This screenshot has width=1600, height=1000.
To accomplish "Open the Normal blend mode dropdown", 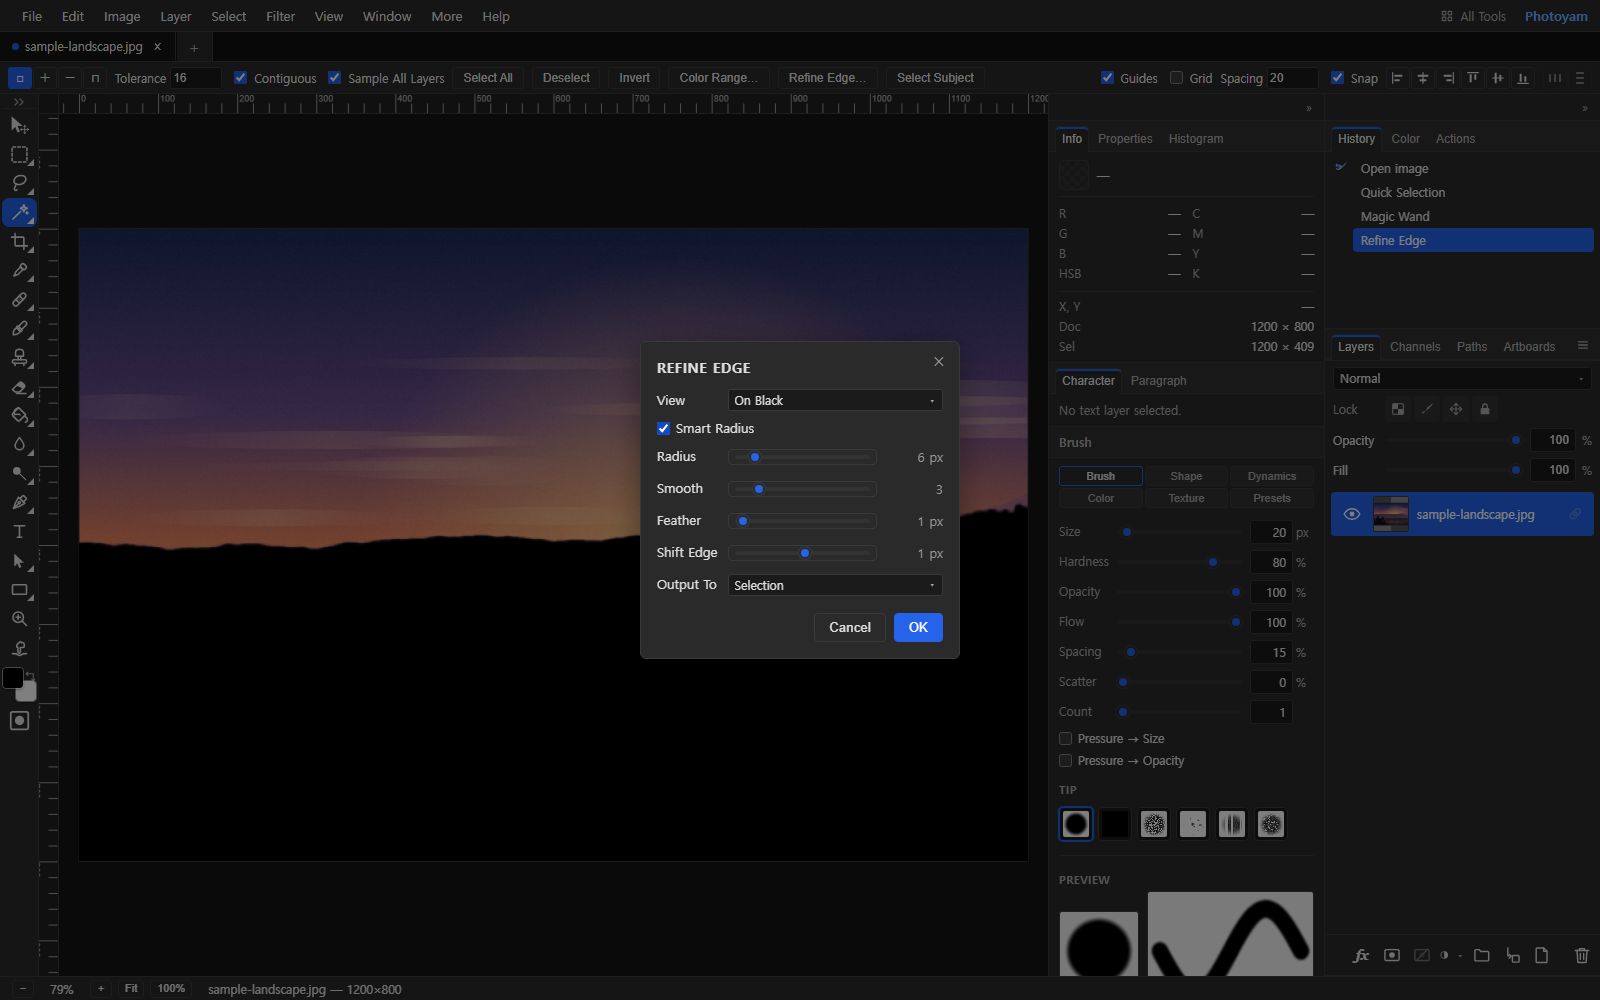I will (1462, 378).
